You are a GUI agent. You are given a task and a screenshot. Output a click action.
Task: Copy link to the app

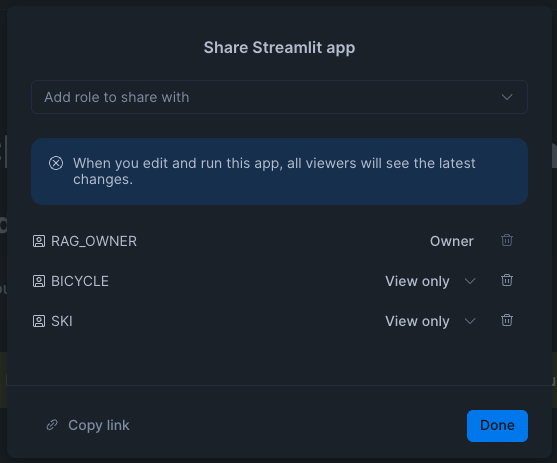88,425
